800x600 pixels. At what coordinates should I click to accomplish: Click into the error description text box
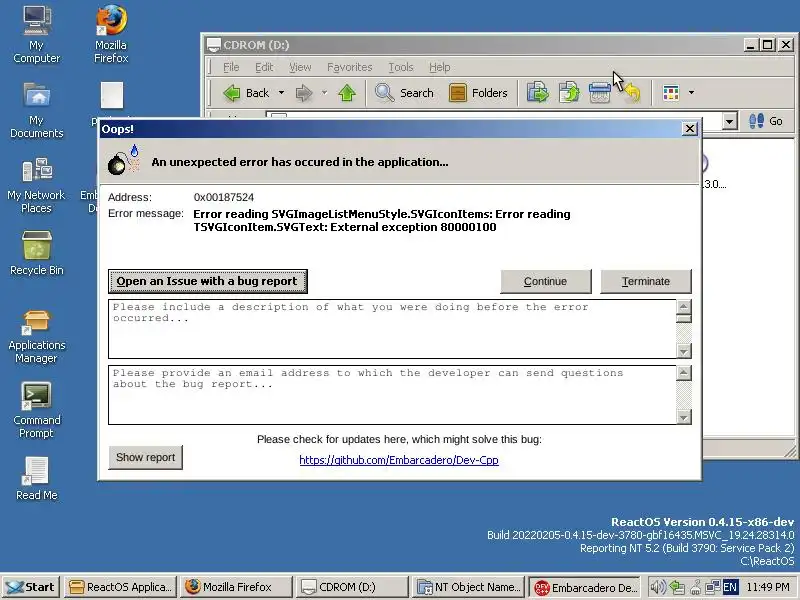tap(392, 329)
